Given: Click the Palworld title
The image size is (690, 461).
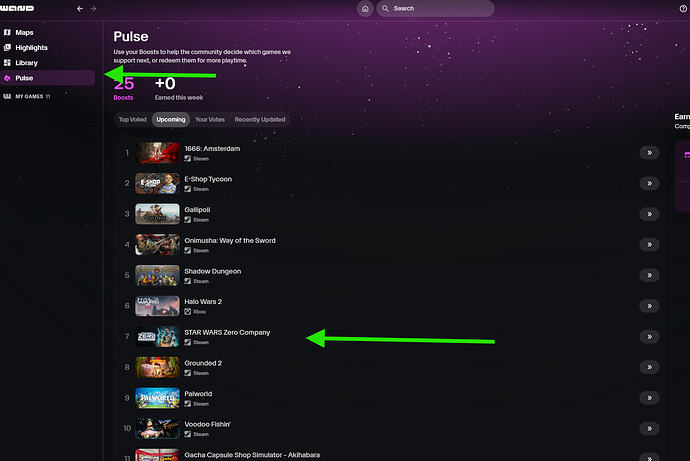Looking at the screenshot, I should [x=198, y=394].
